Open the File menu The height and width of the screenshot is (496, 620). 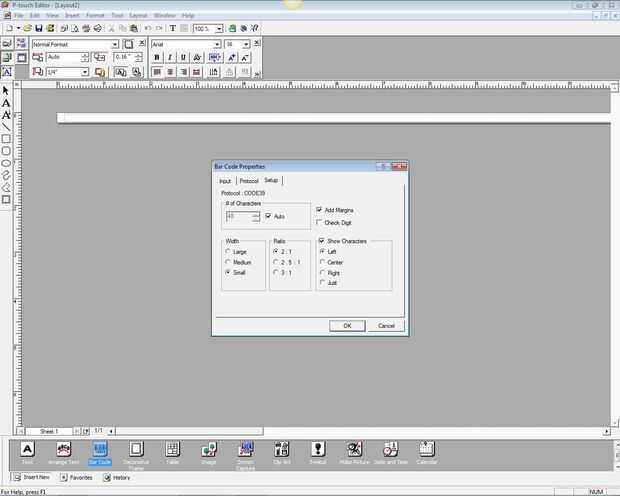click(19, 15)
